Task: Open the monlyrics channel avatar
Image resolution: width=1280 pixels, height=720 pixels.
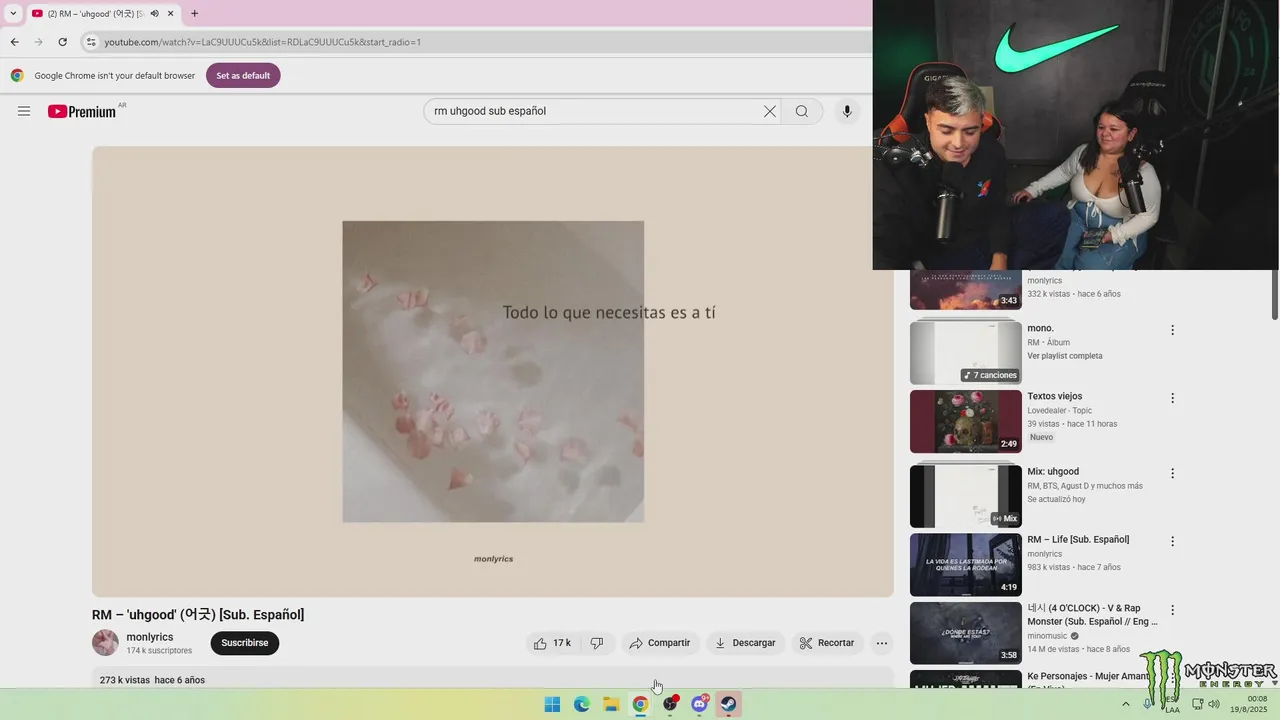Action: click(x=105, y=643)
